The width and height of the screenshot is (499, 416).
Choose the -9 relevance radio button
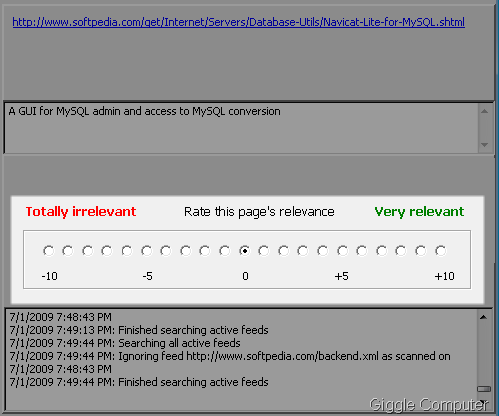68,251
